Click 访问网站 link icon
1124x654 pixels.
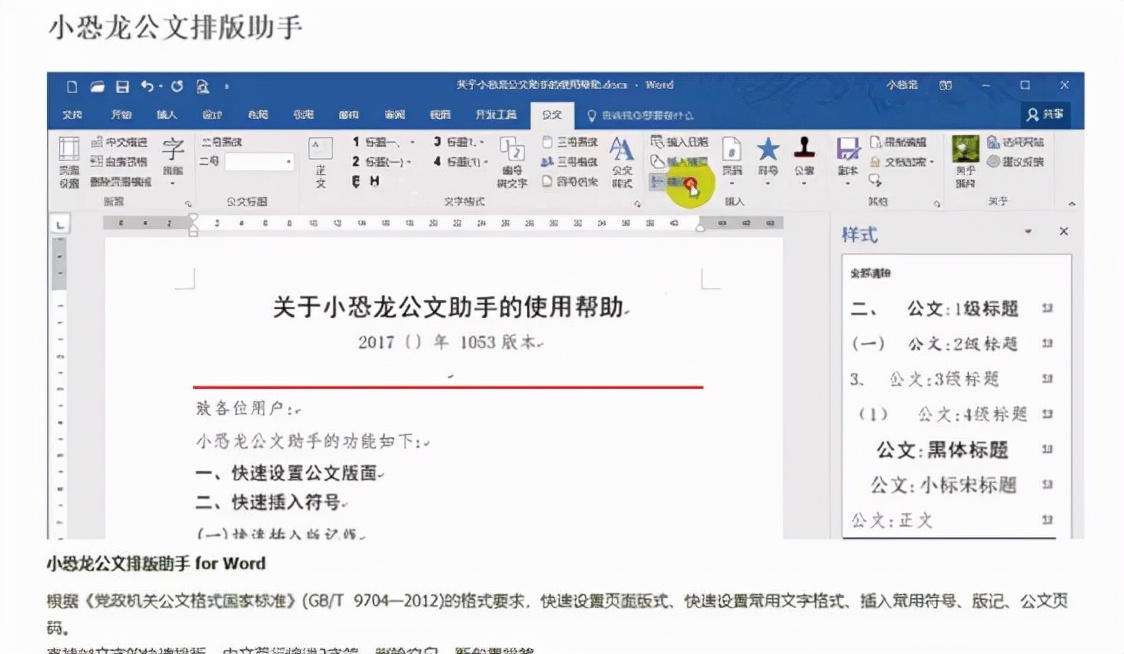(x=1015, y=142)
